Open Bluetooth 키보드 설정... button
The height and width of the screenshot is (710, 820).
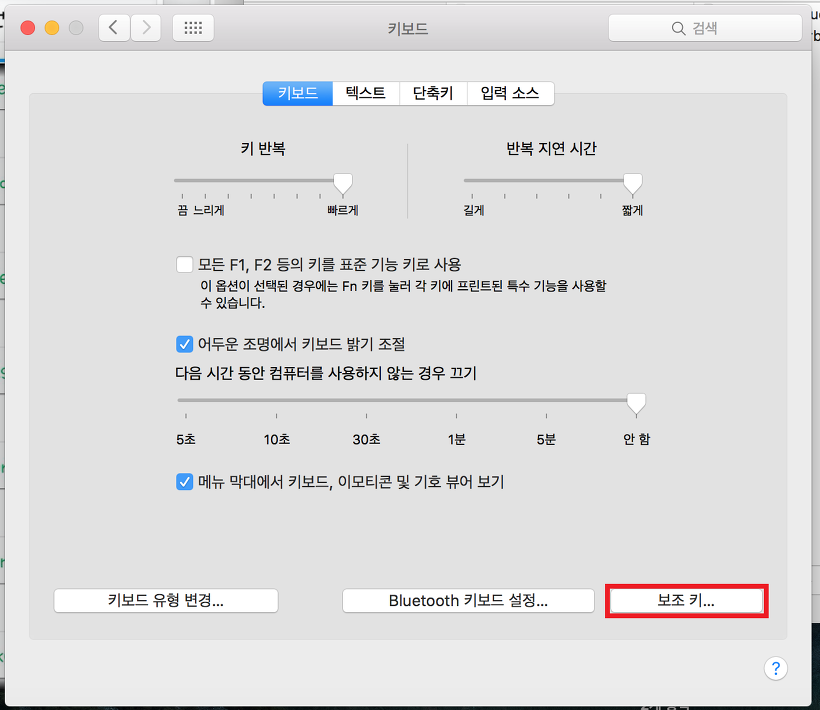(468, 600)
